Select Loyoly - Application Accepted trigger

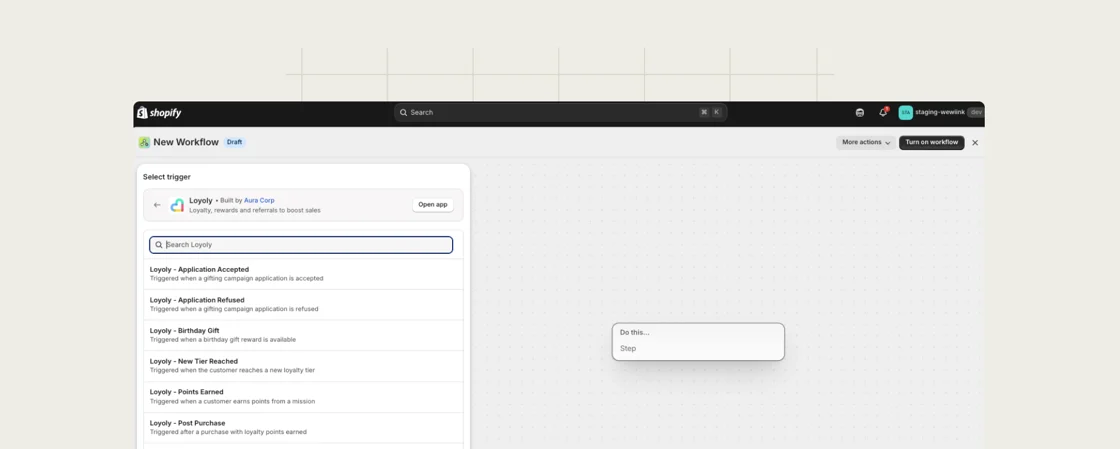303,274
